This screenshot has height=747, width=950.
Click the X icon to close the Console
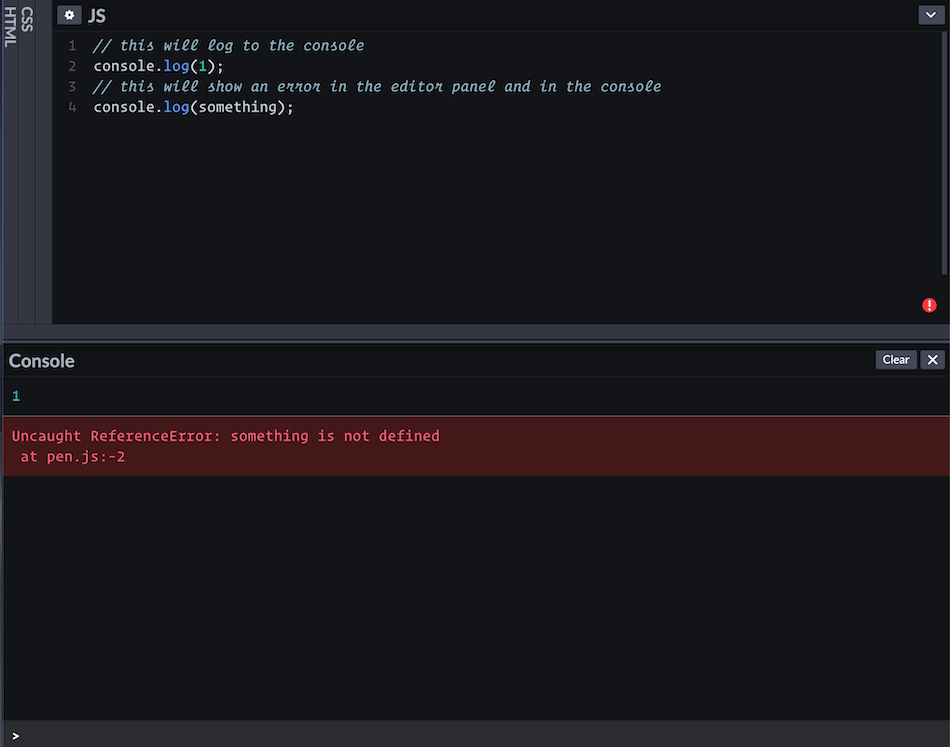[x=932, y=359]
